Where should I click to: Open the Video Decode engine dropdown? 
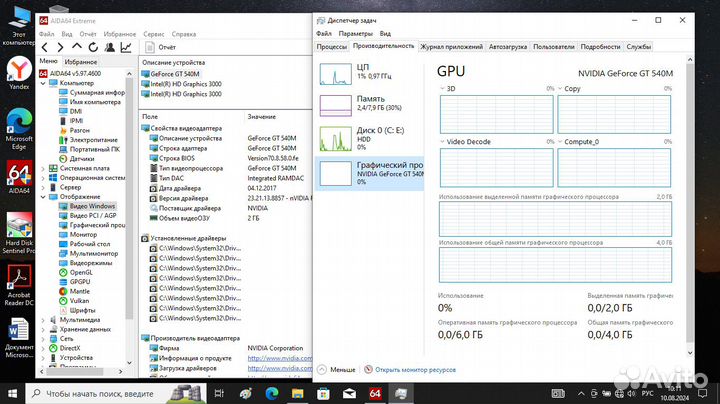442,142
